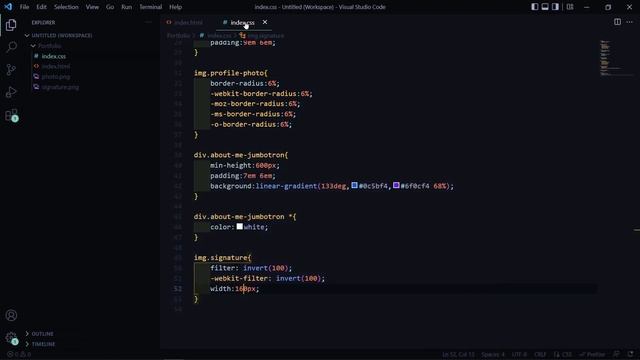Click on '-webkit-filter: invert(100);' line

pyautogui.click(x=267, y=278)
